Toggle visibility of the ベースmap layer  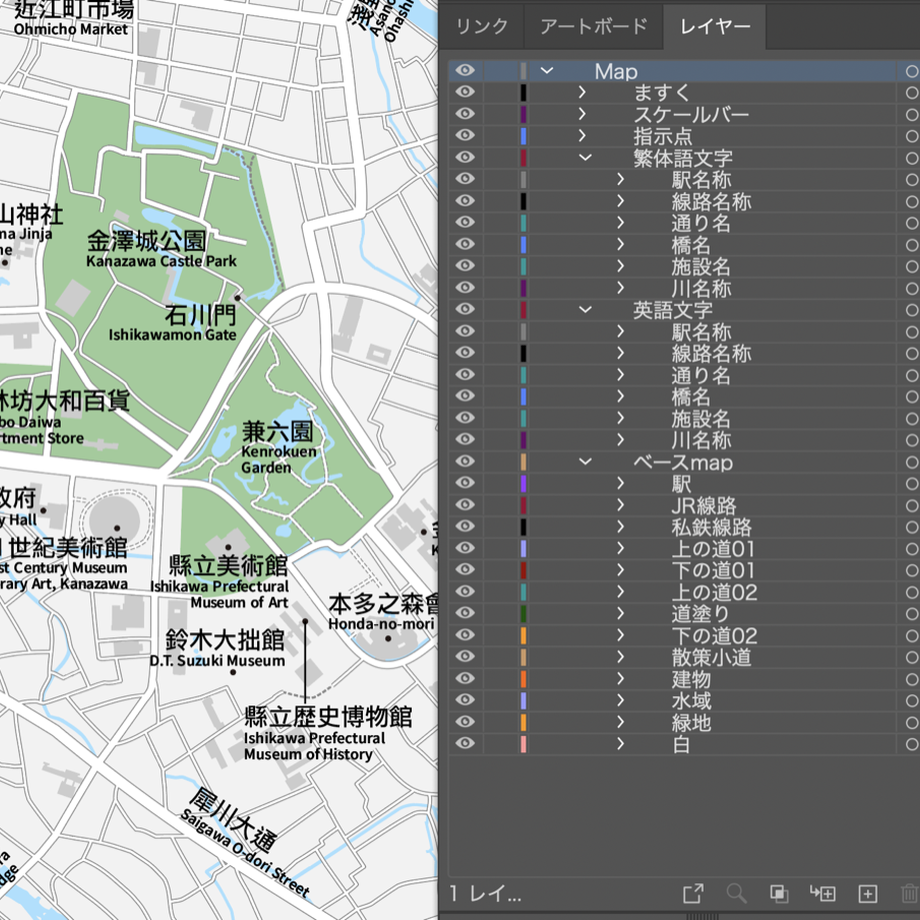(x=465, y=461)
